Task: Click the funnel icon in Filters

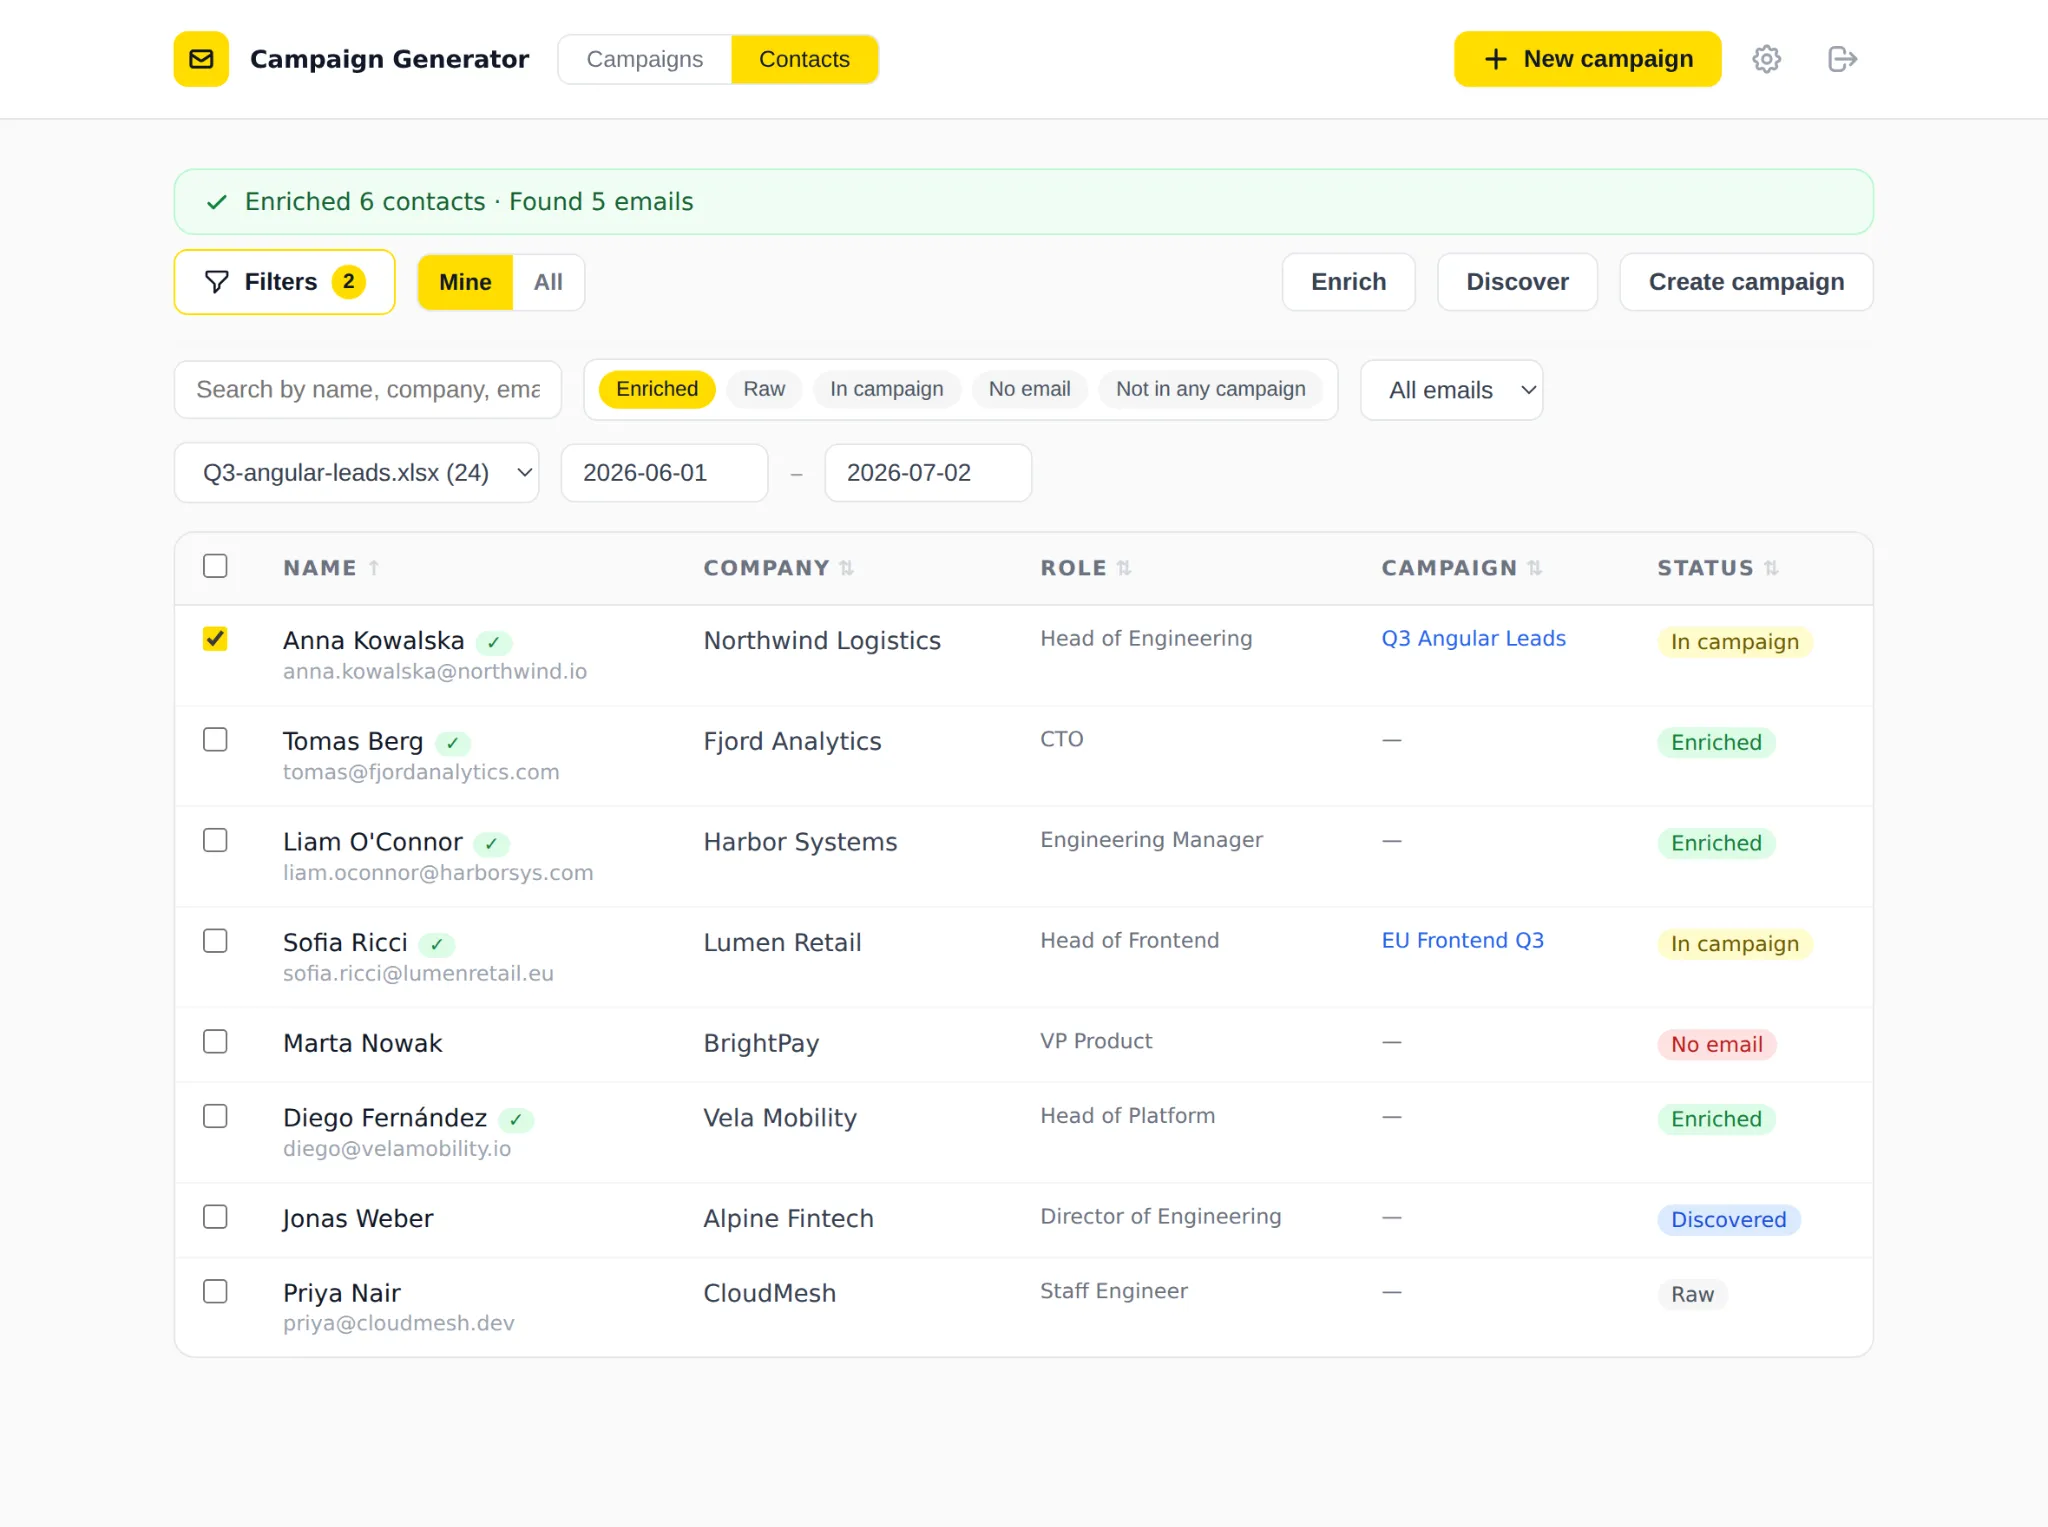Action: pyautogui.click(x=216, y=282)
